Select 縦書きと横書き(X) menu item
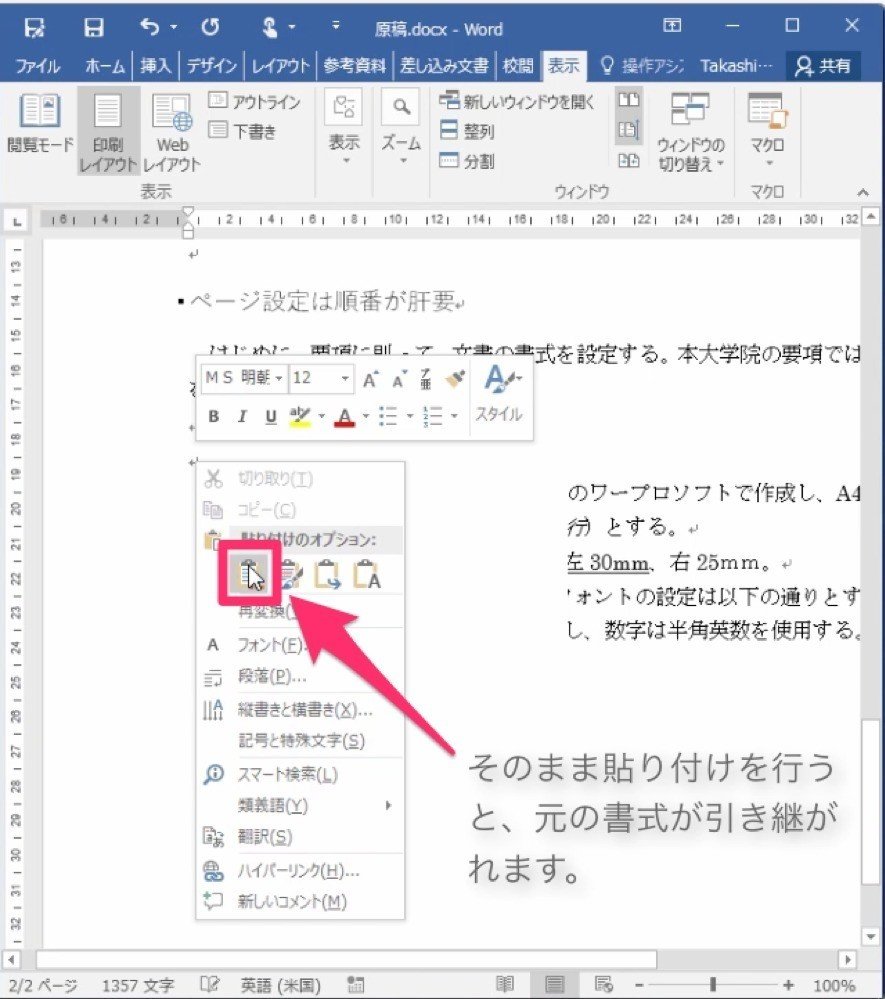This screenshot has width=885, height=999. click(x=300, y=709)
